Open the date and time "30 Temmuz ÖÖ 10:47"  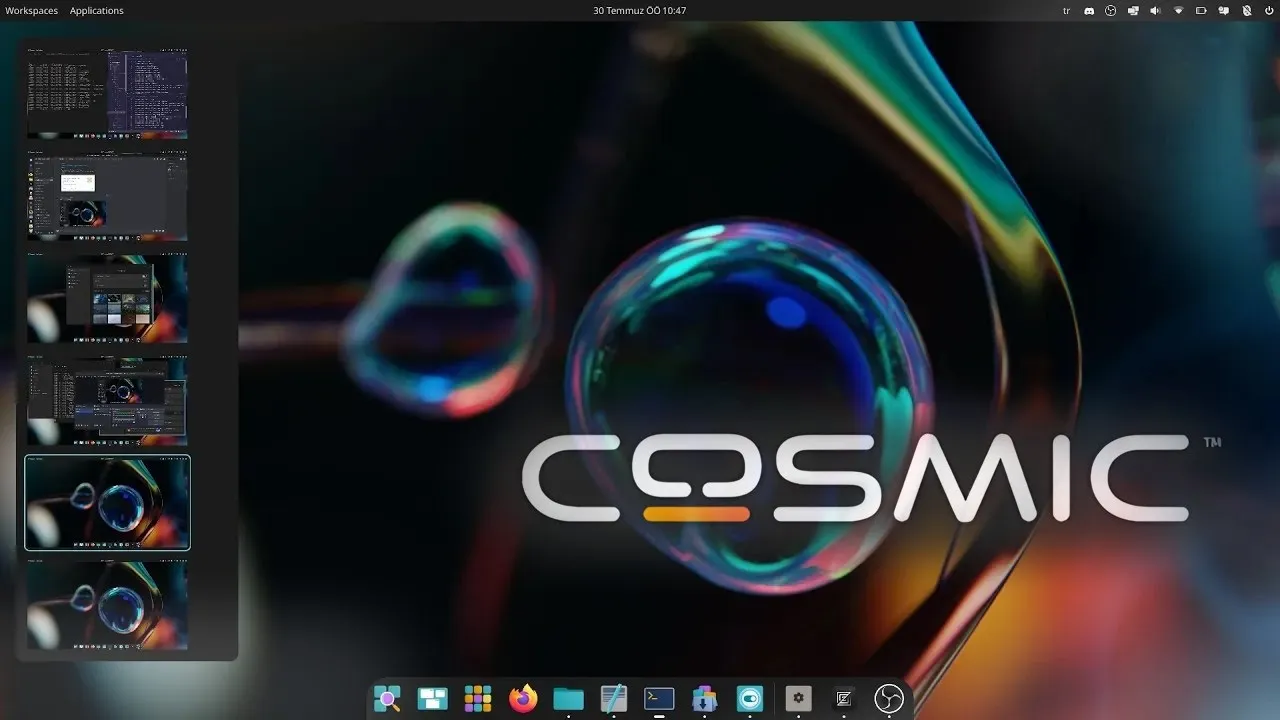[x=640, y=10]
